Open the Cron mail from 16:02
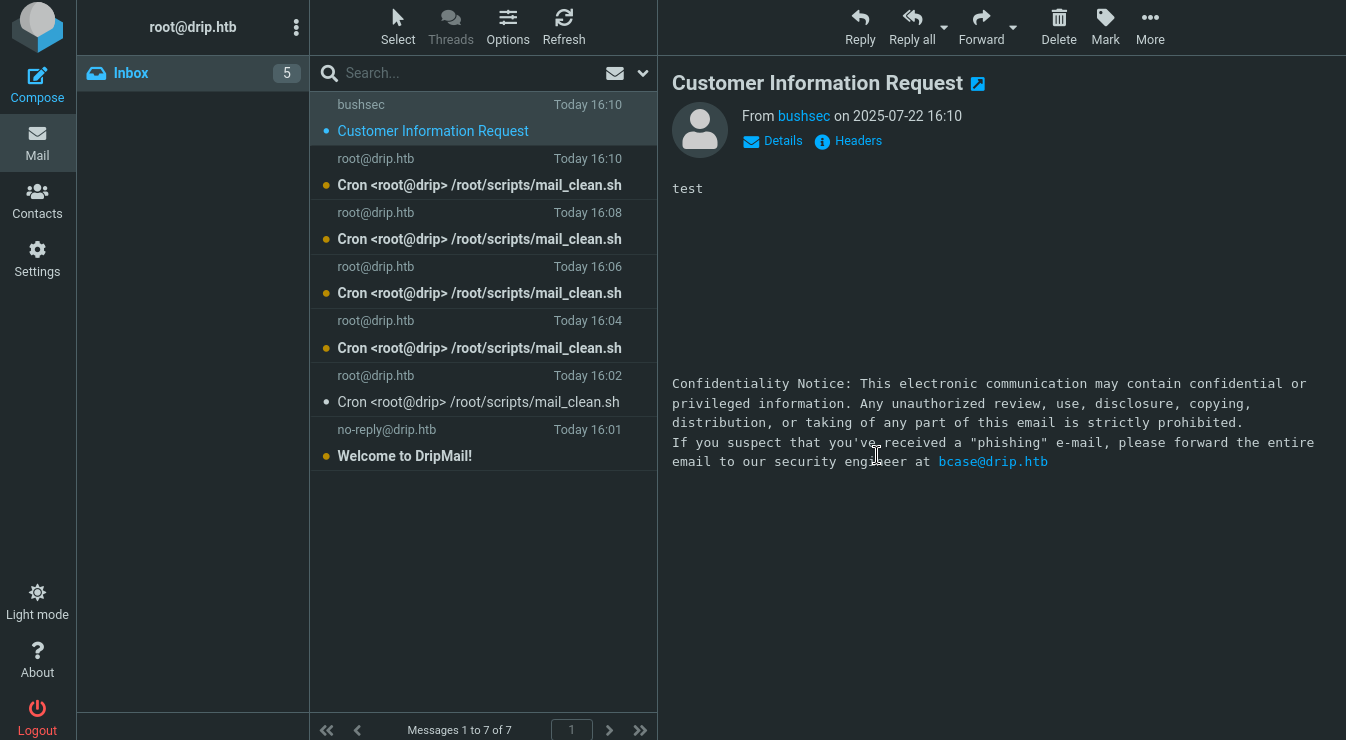This screenshot has width=1346, height=740. (484, 389)
